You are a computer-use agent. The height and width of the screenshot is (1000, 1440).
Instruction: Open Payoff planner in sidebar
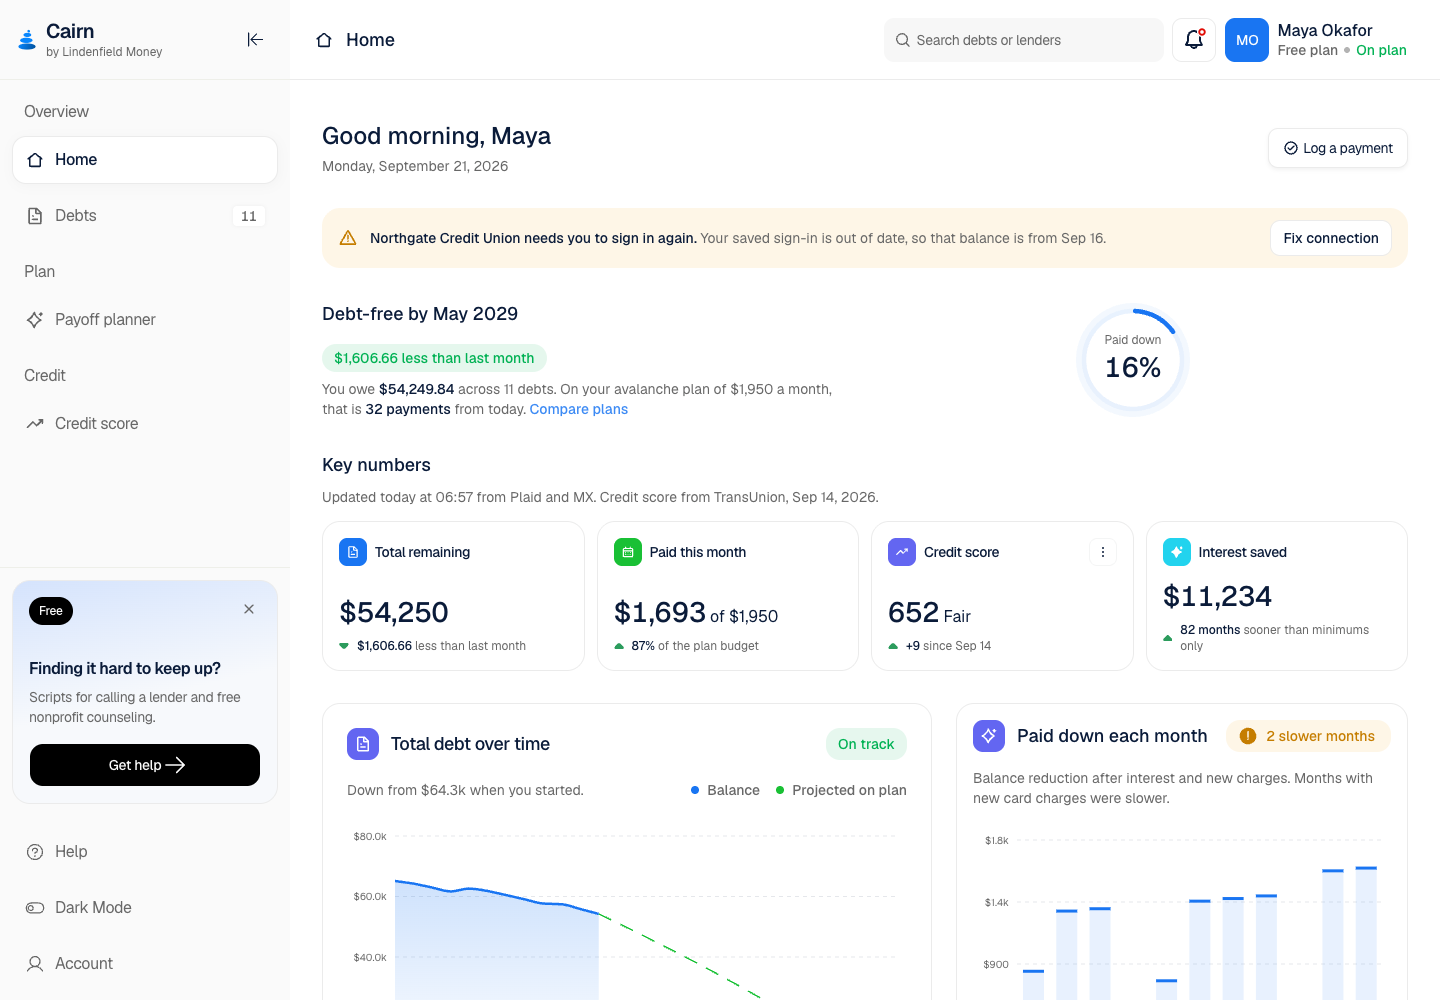pos(145,320)
